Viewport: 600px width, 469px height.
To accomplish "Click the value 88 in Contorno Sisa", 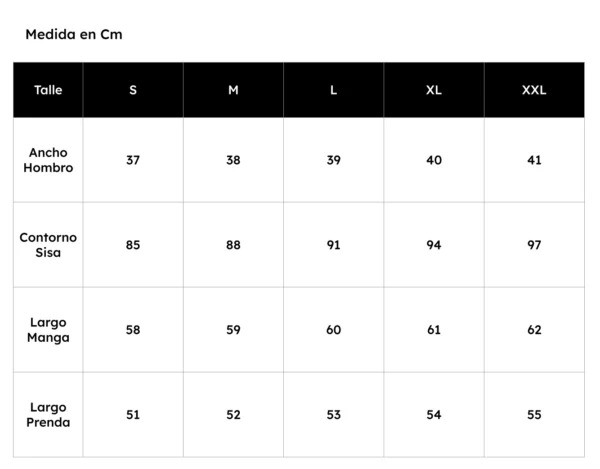I will coord(233,245).
